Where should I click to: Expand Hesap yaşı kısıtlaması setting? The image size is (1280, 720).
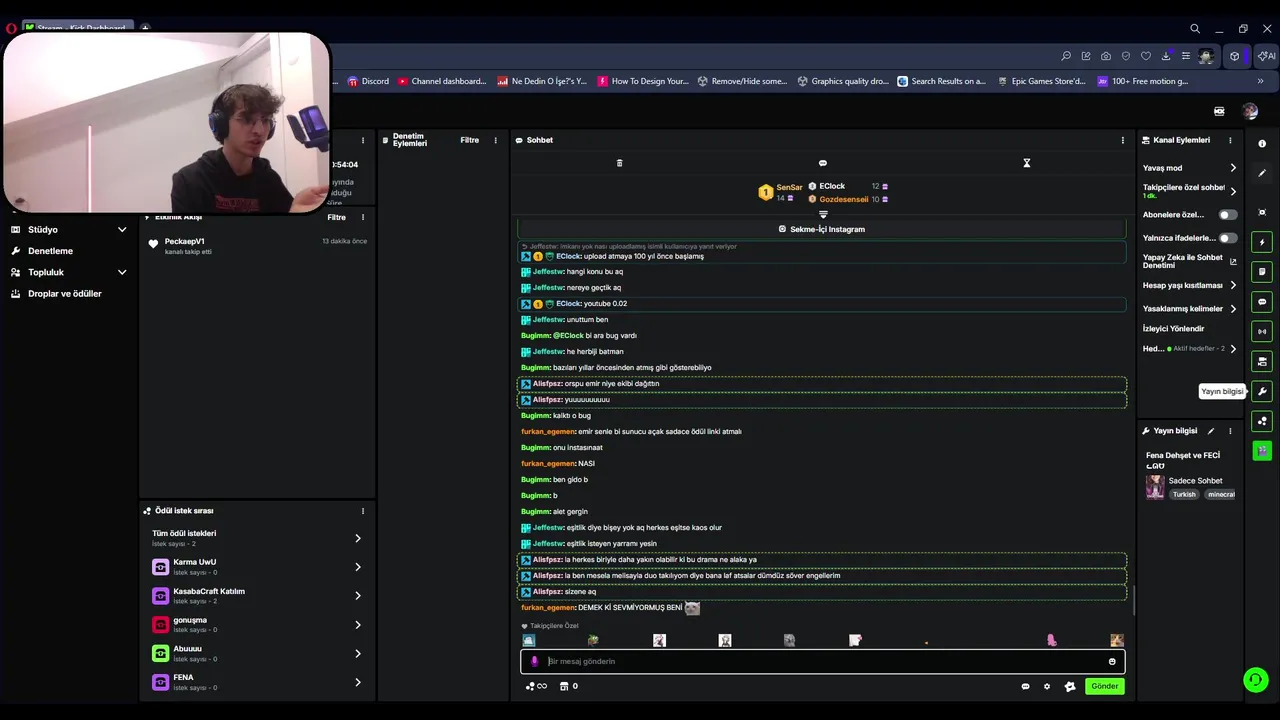coord(1190,285)
